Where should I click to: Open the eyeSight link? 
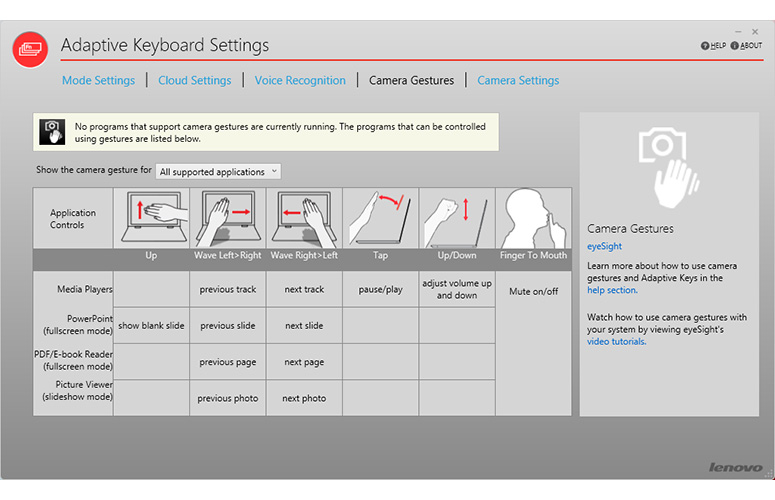coord(604,246)
